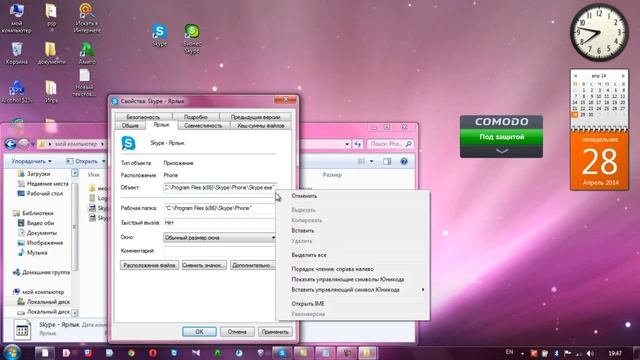
Task: Go to previous month in calendar gadget
Action: pos(576,76)
